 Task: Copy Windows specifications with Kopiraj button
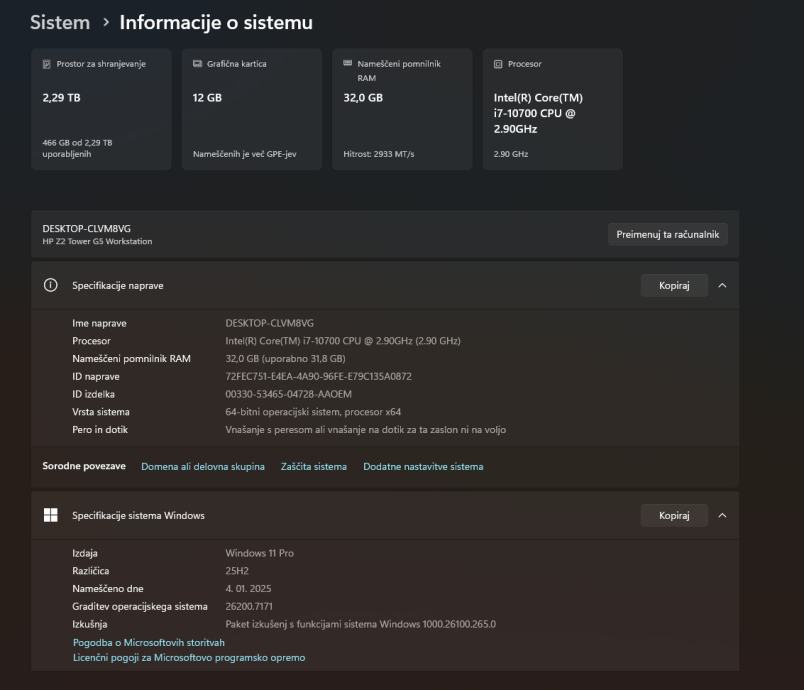(x=674, y=516)
